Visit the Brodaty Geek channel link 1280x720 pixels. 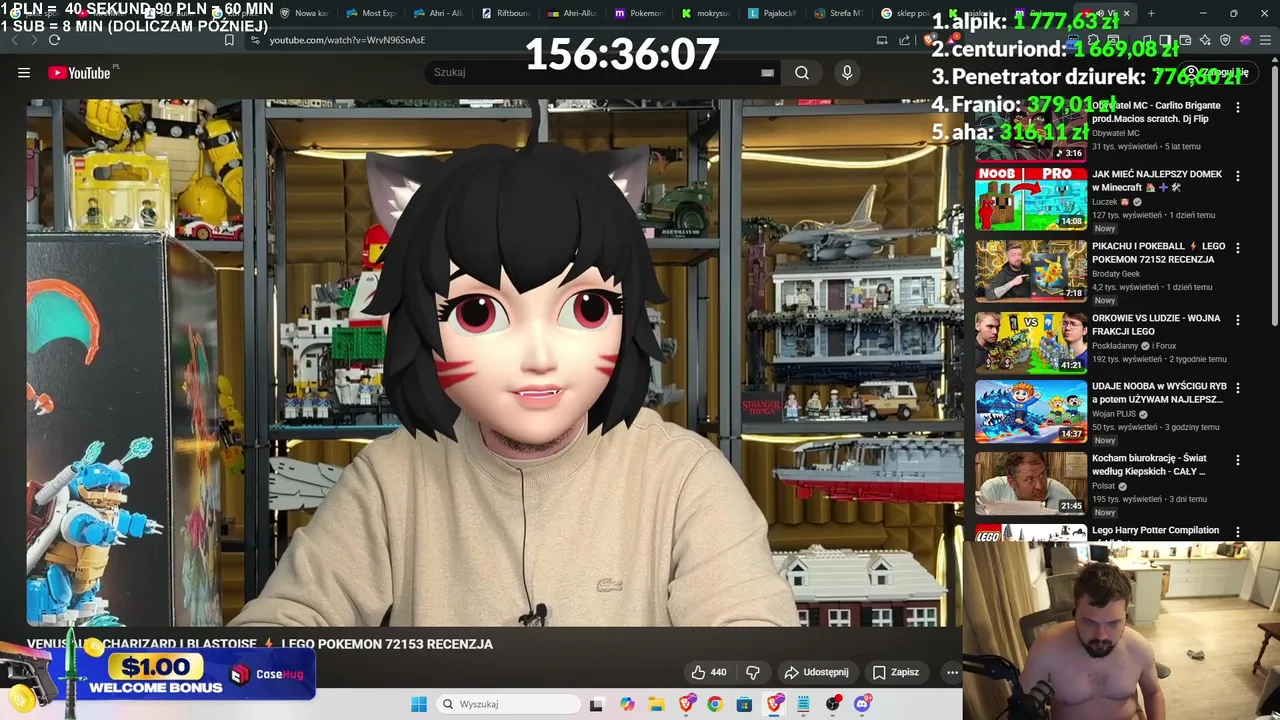pyautogui.click(x=1115, y=273)
